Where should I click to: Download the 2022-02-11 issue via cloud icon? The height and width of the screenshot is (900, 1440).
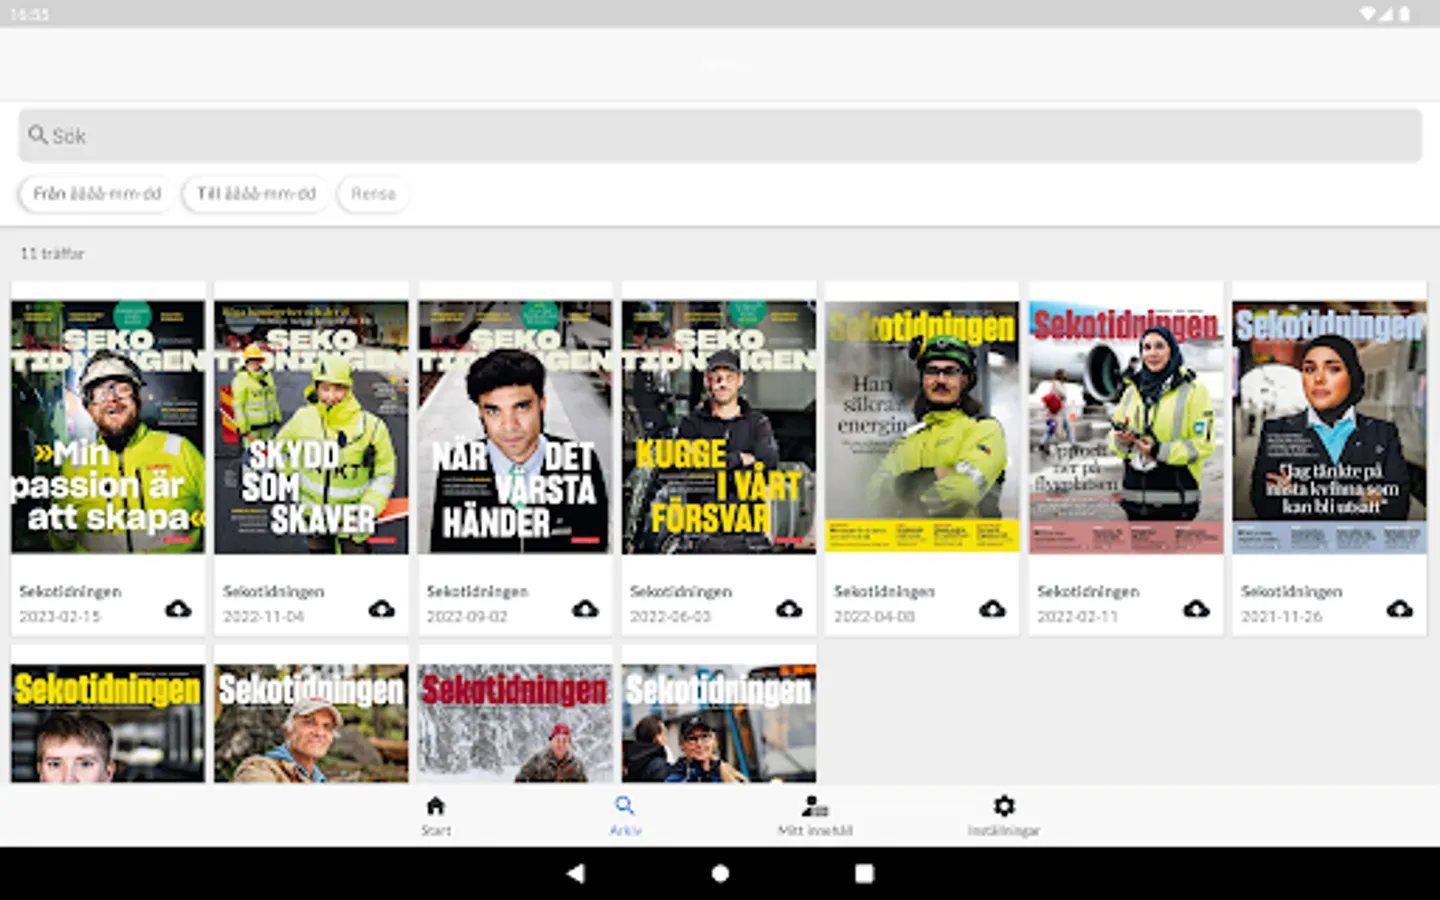click(1196, 608)
